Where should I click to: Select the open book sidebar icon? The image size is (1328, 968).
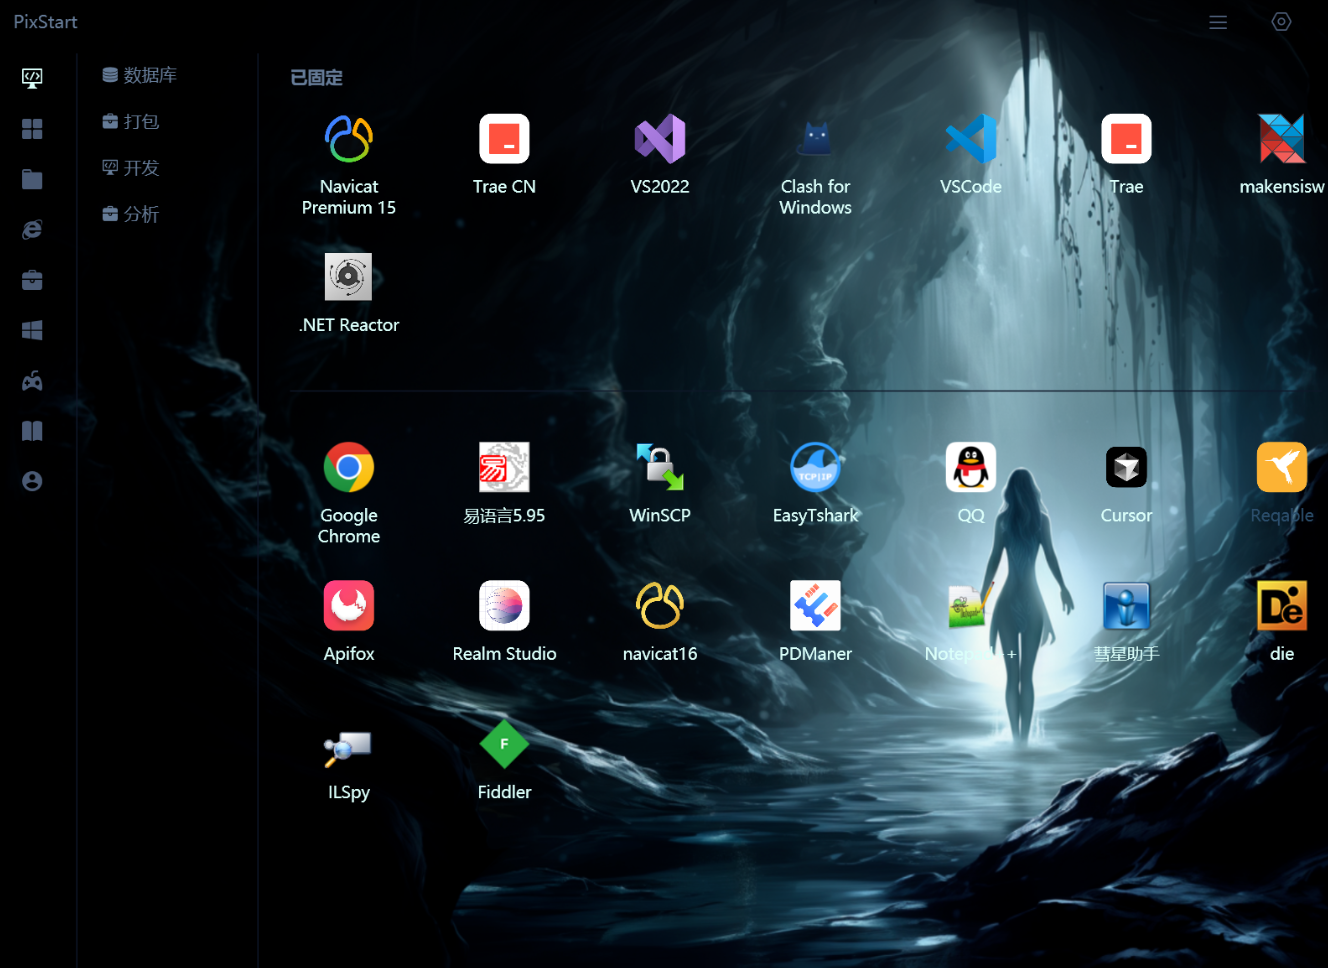click(x=32, y=431)
